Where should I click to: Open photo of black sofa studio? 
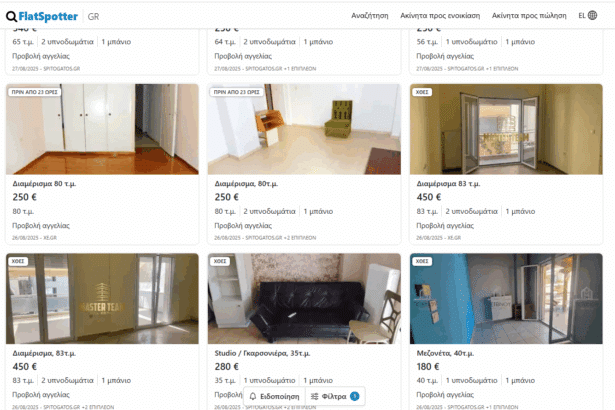coord(304,299)
